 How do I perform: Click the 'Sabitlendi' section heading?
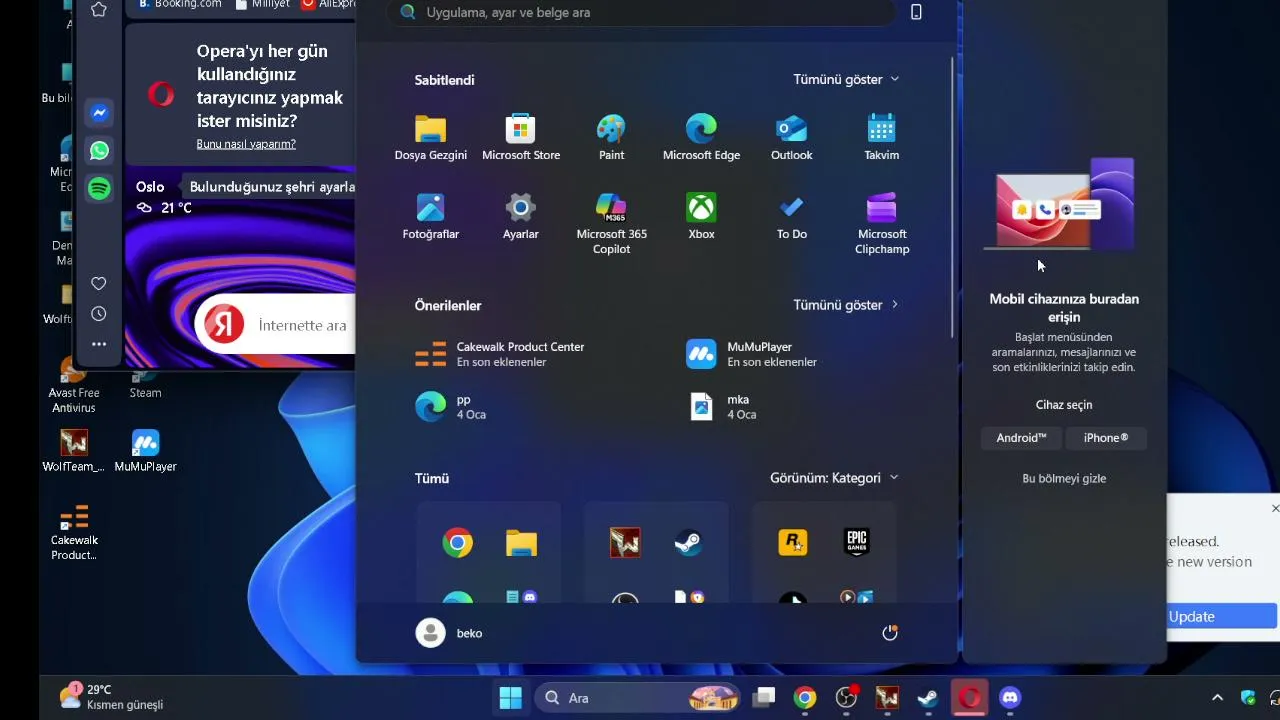coord(444,80)
